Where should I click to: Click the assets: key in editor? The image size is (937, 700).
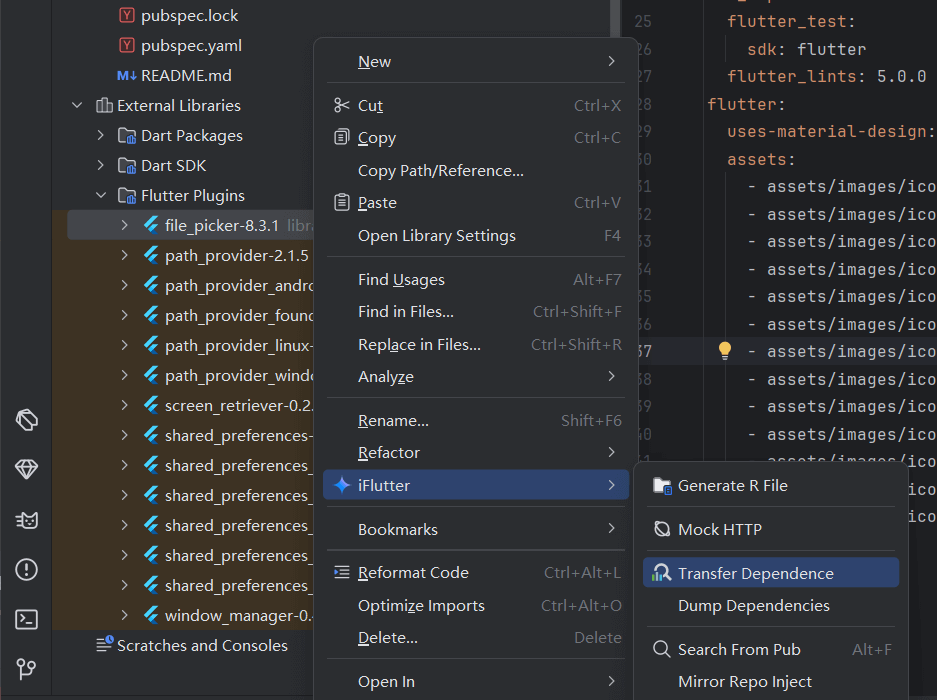click(x=761, y=160)
